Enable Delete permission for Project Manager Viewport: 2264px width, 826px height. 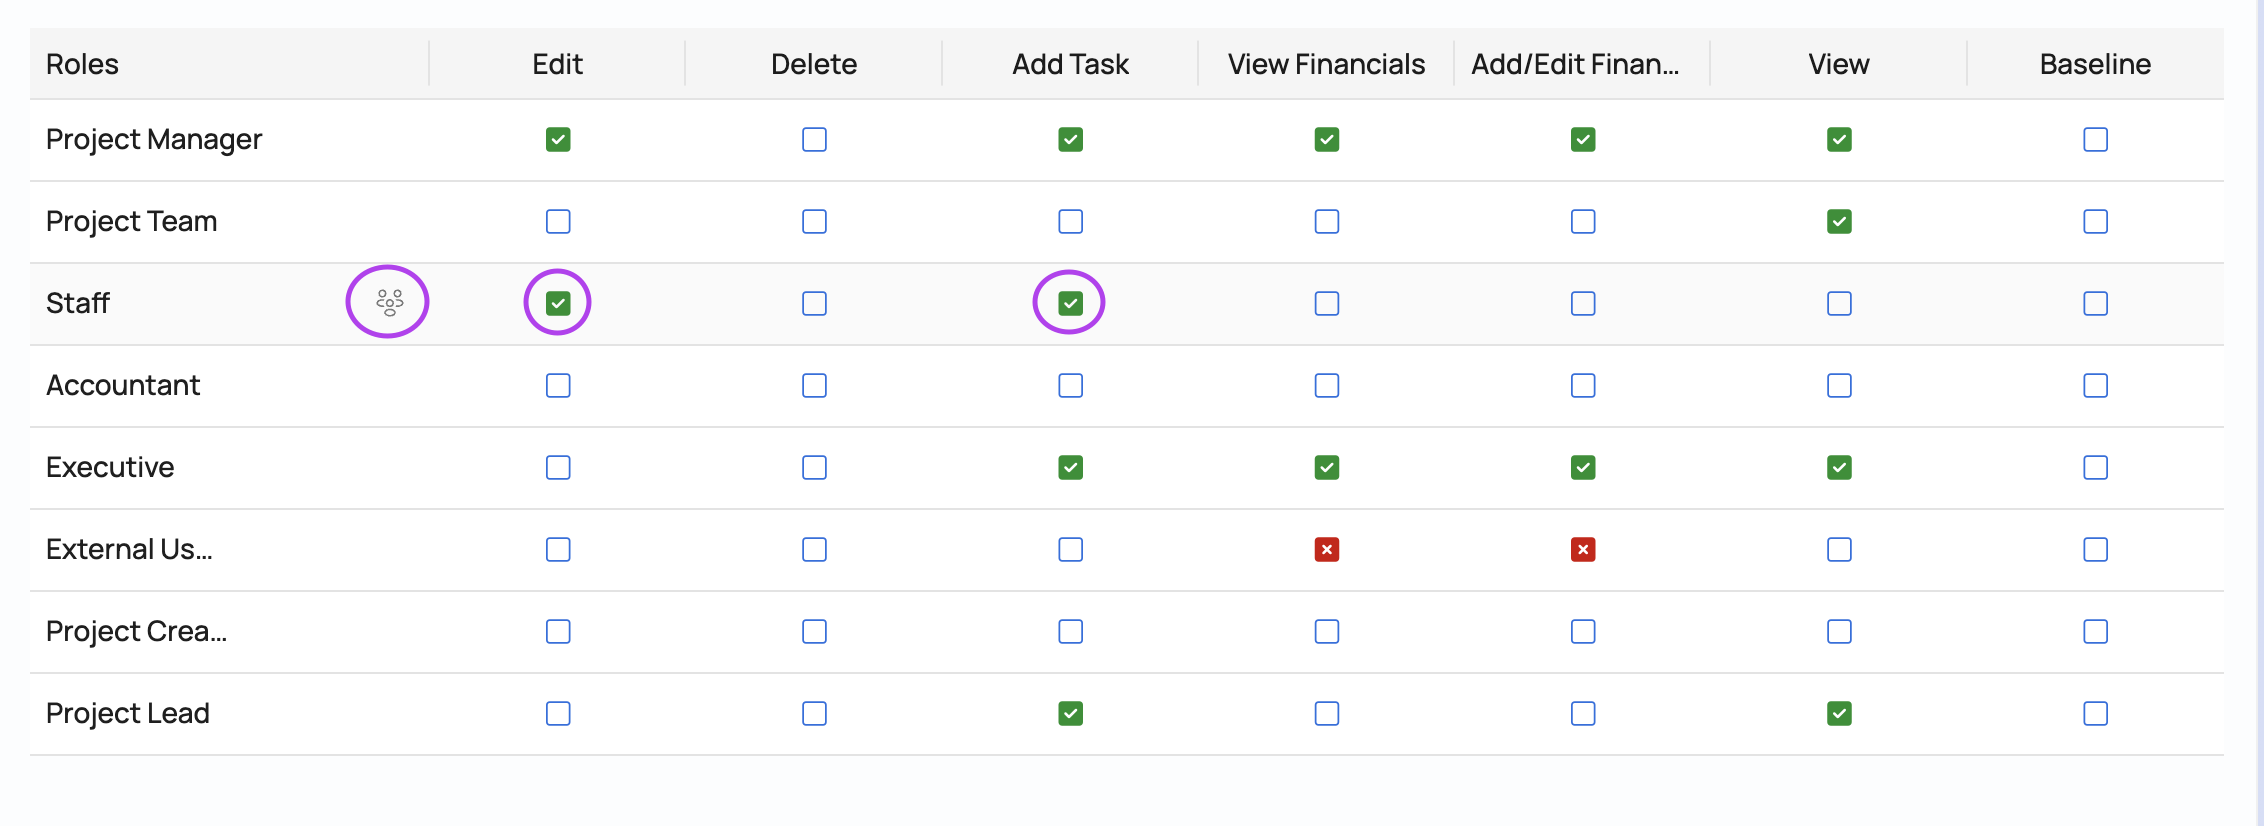814,139
